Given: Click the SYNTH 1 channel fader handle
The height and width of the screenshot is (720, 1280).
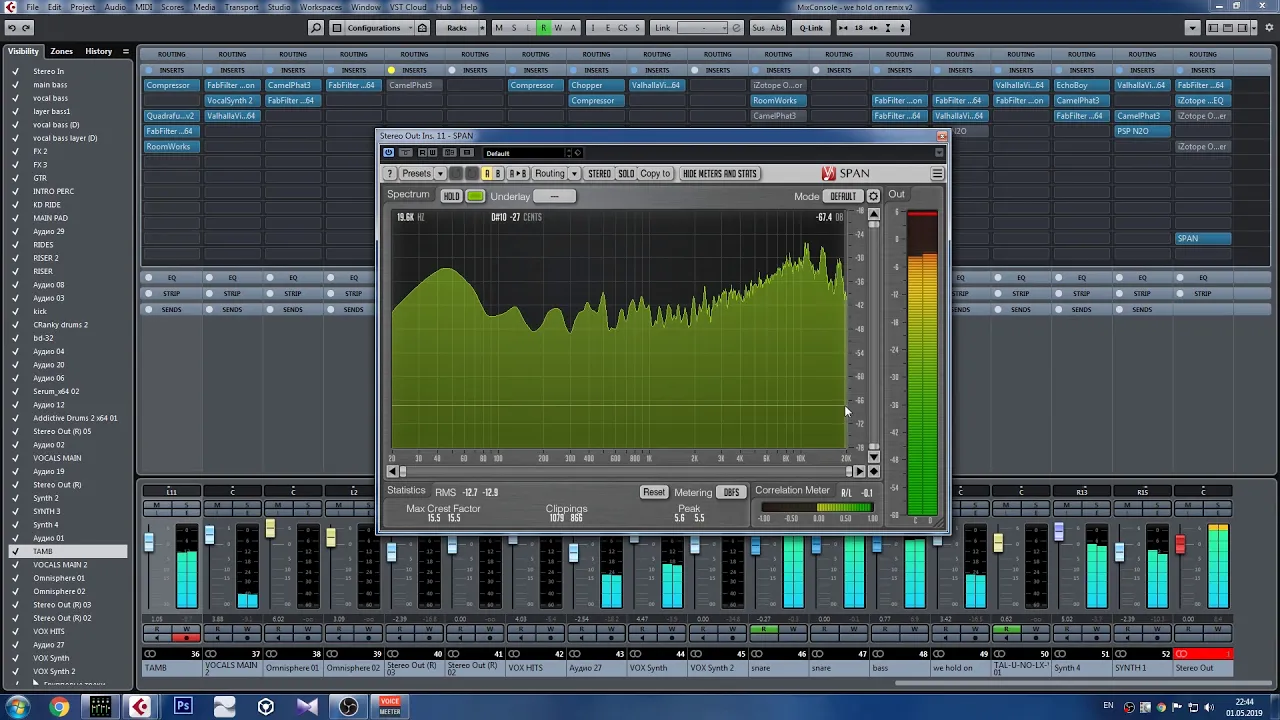Looking at the screenshot, I should 1119,552.
